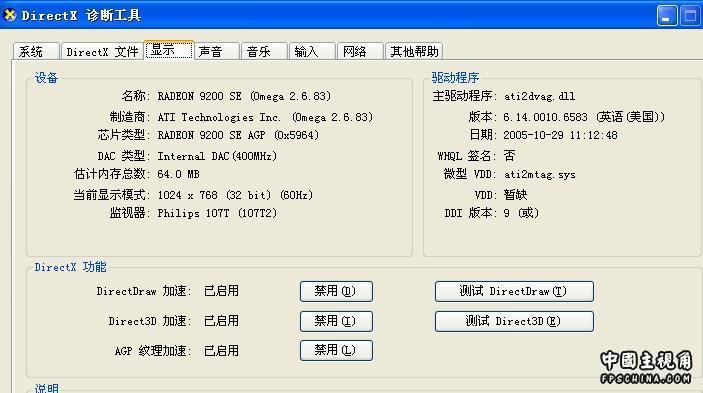
Task: Switch to the 声音 tab
Action: point(217,52)
